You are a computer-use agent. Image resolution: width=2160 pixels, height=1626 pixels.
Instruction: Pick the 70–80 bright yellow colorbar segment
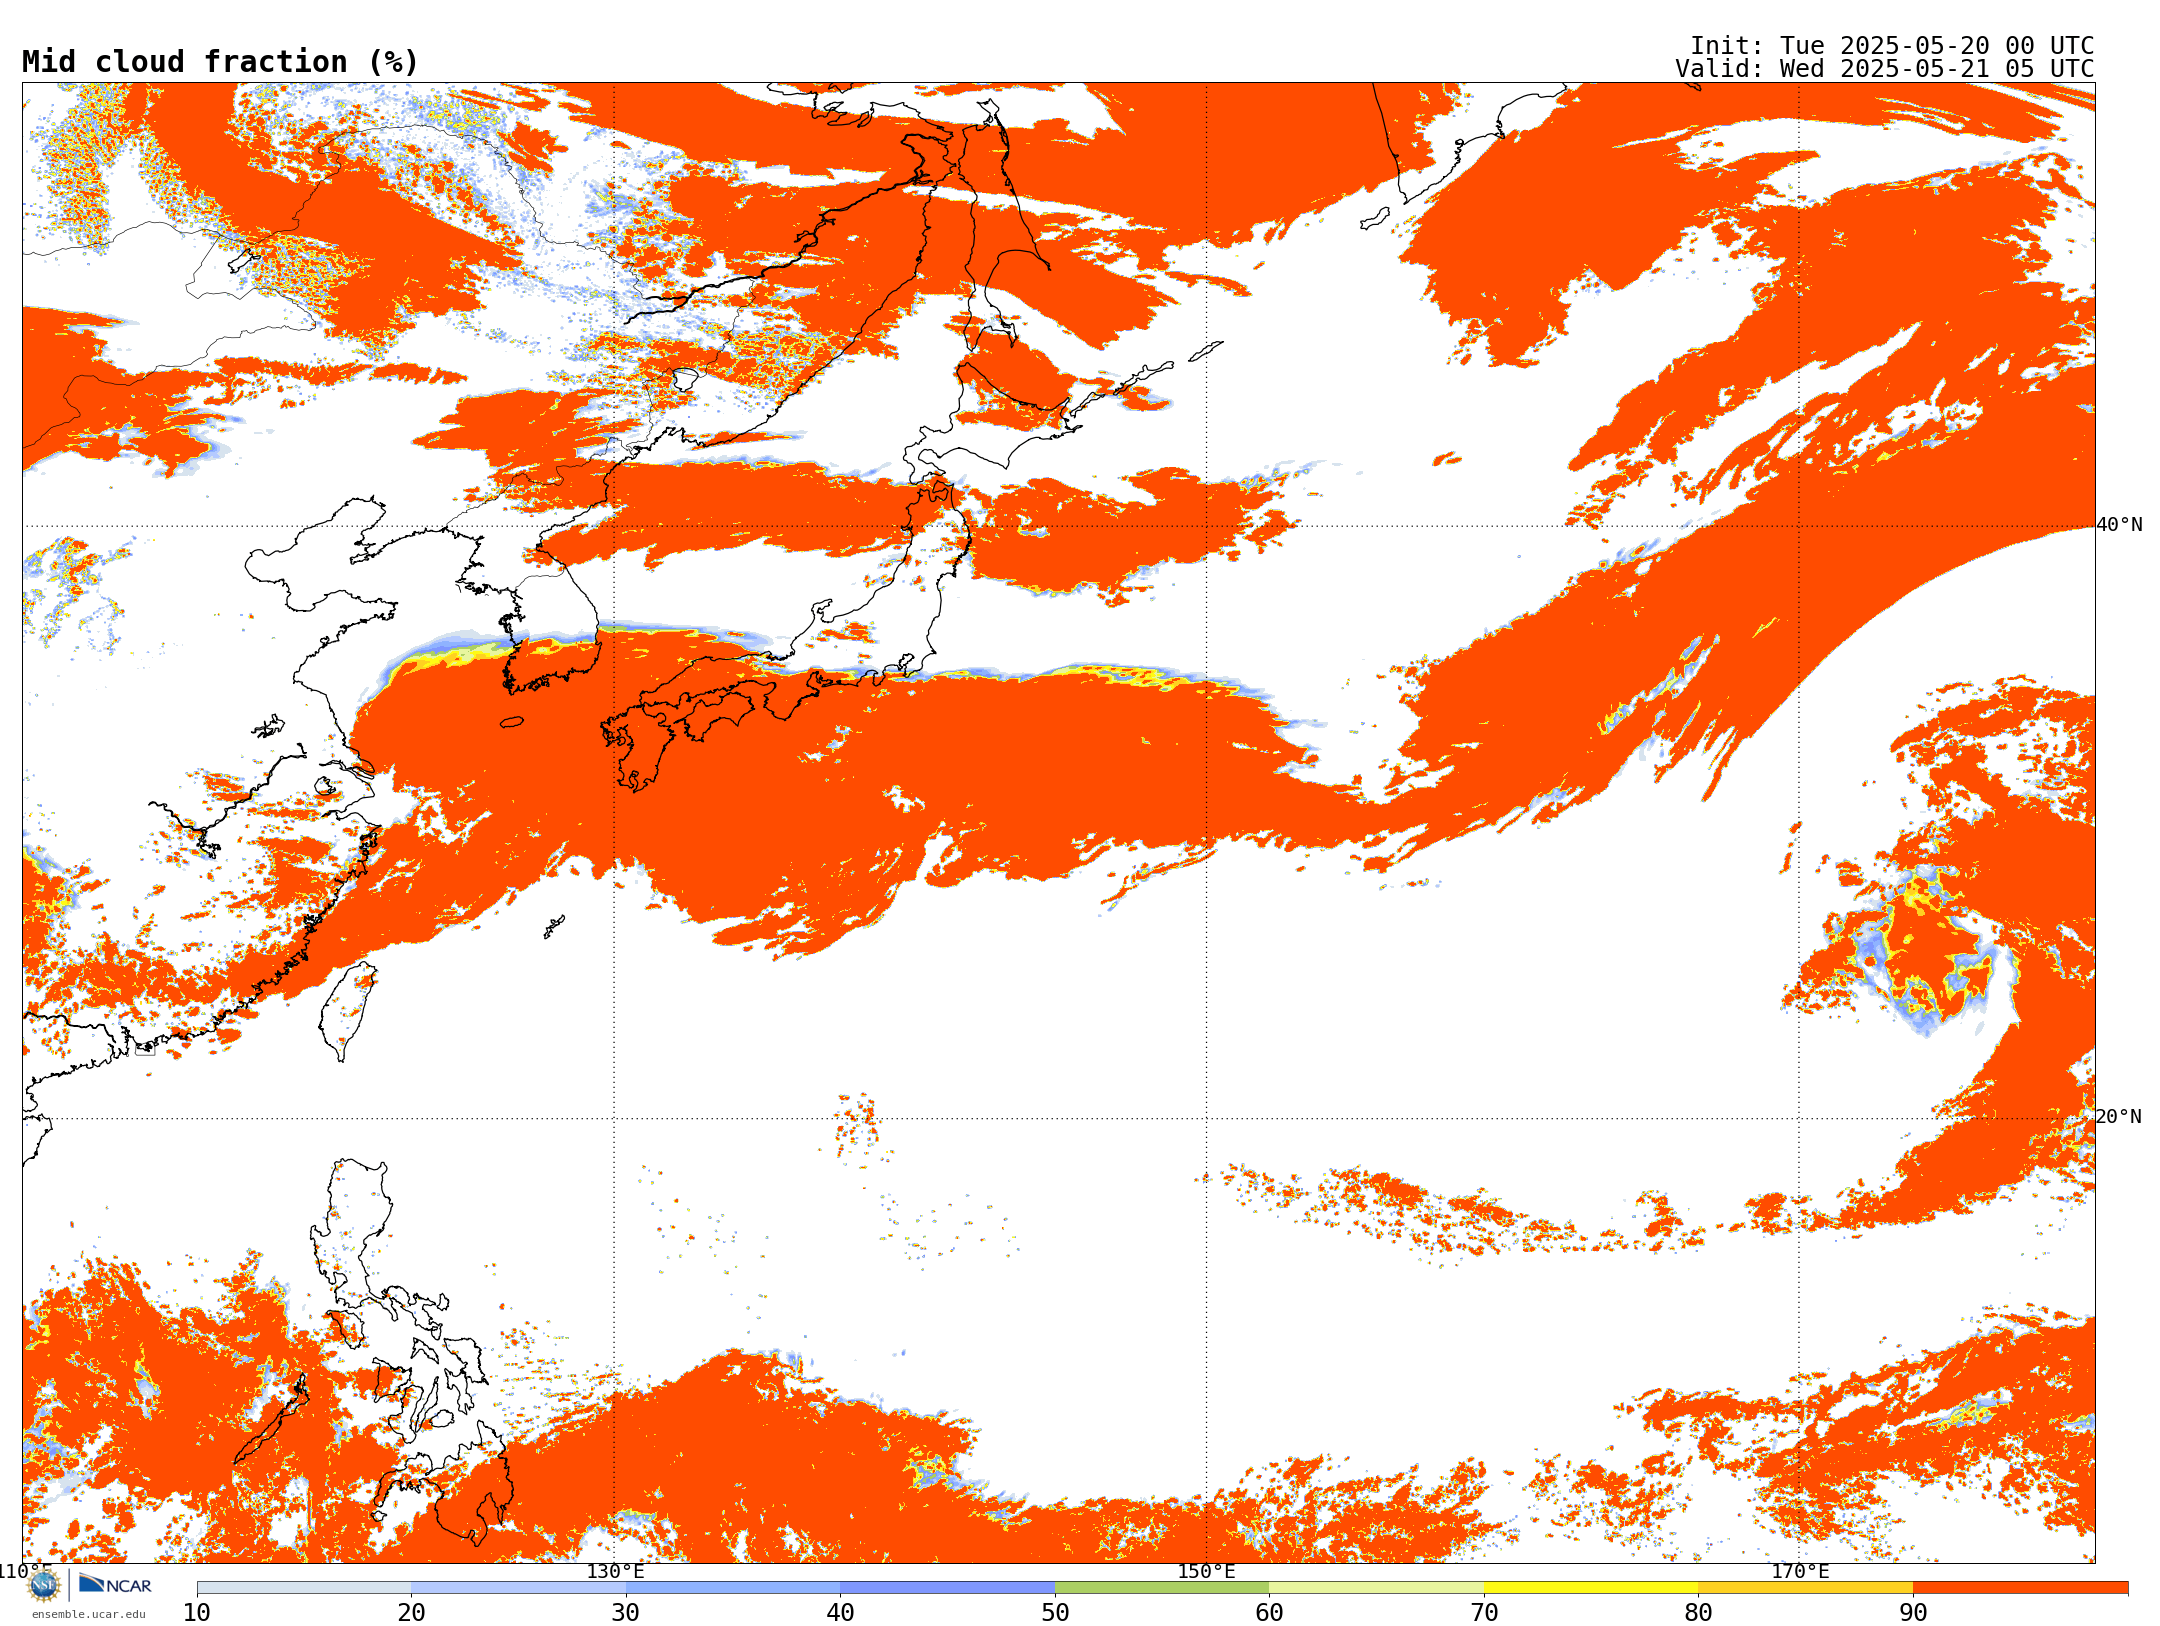coord(1591,1588)
